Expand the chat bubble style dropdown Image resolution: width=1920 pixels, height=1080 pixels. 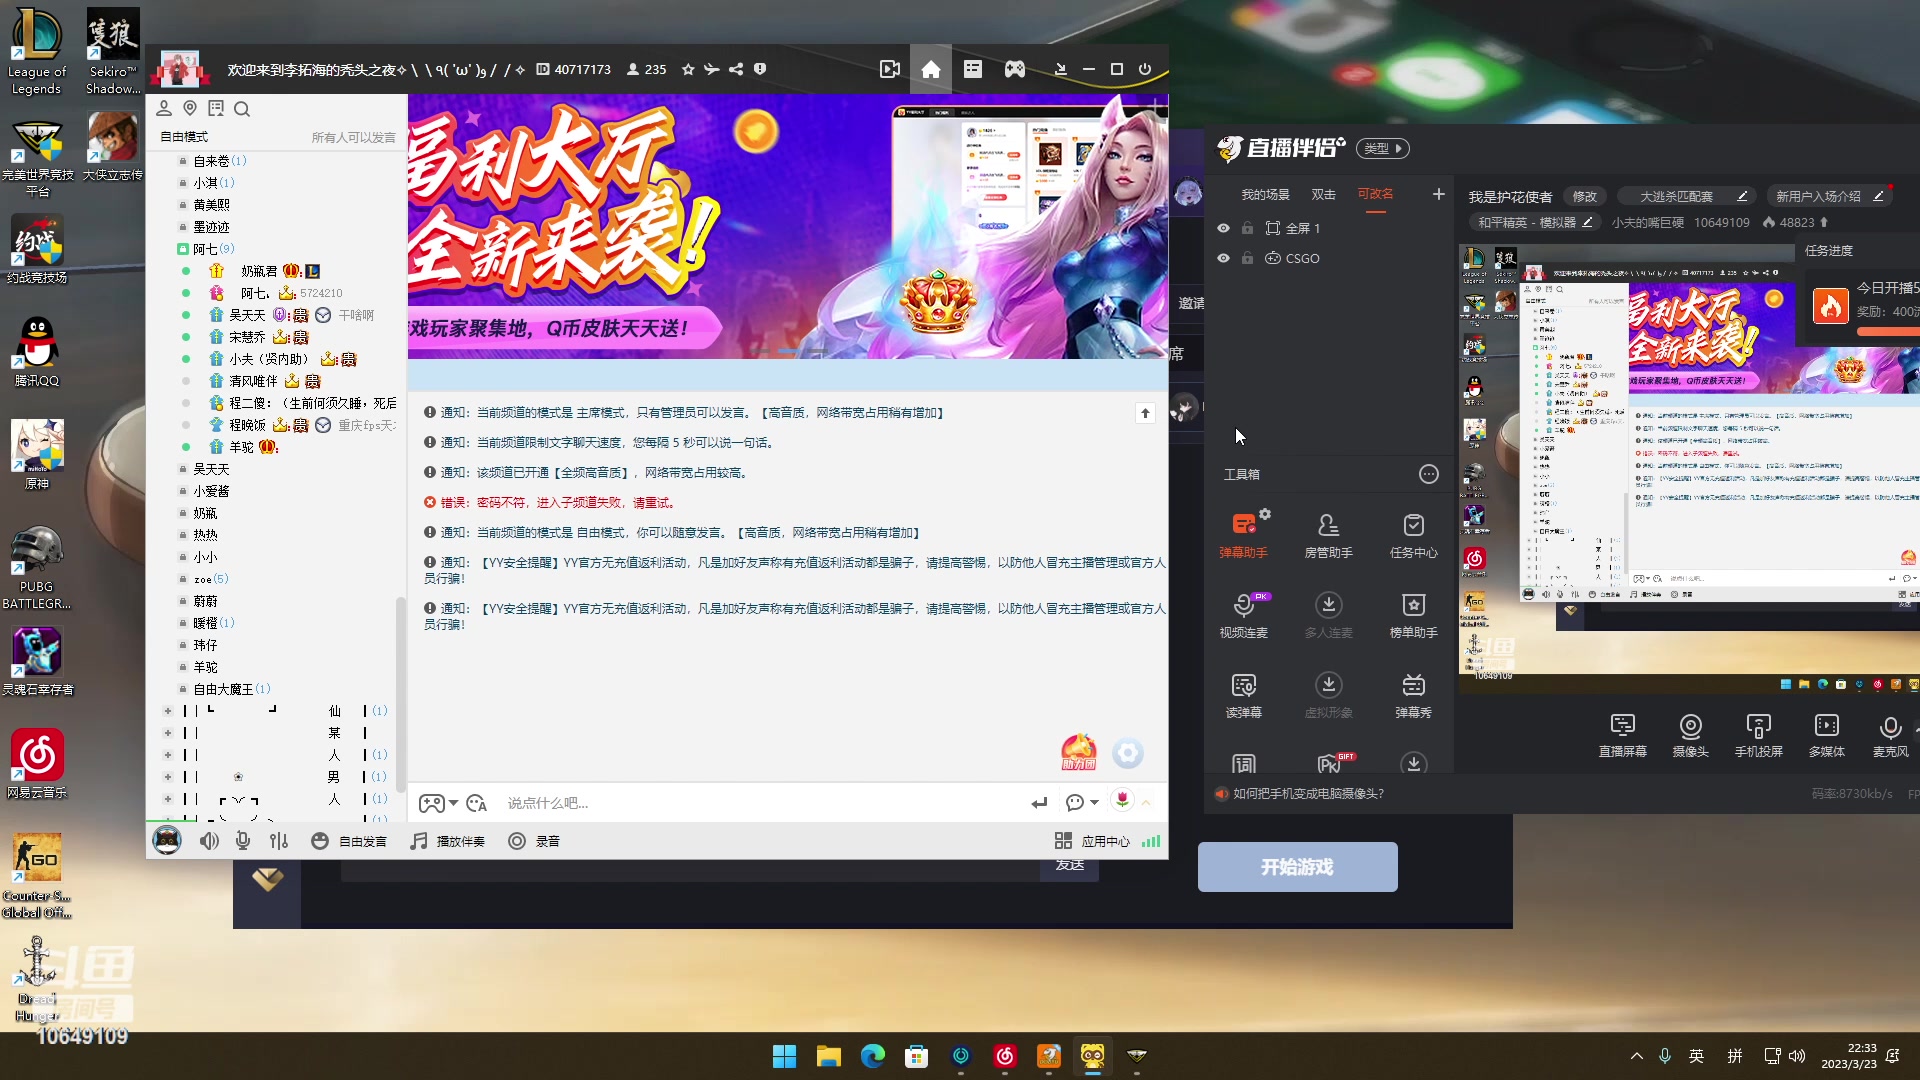click(1080, 803)
